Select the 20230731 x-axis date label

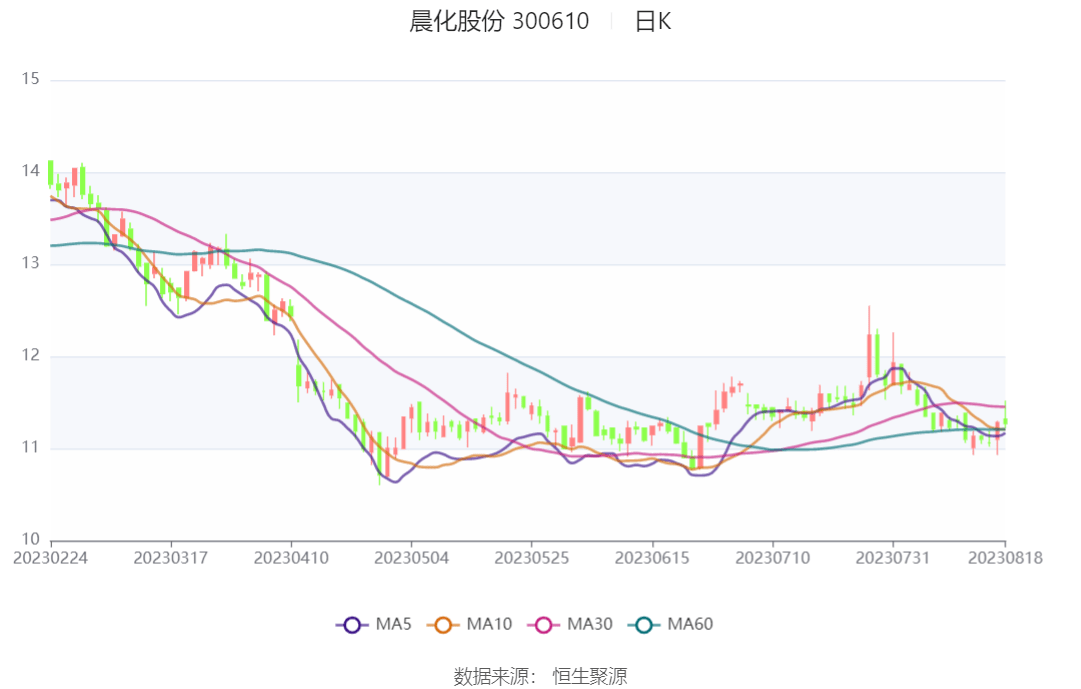(892, 558)
